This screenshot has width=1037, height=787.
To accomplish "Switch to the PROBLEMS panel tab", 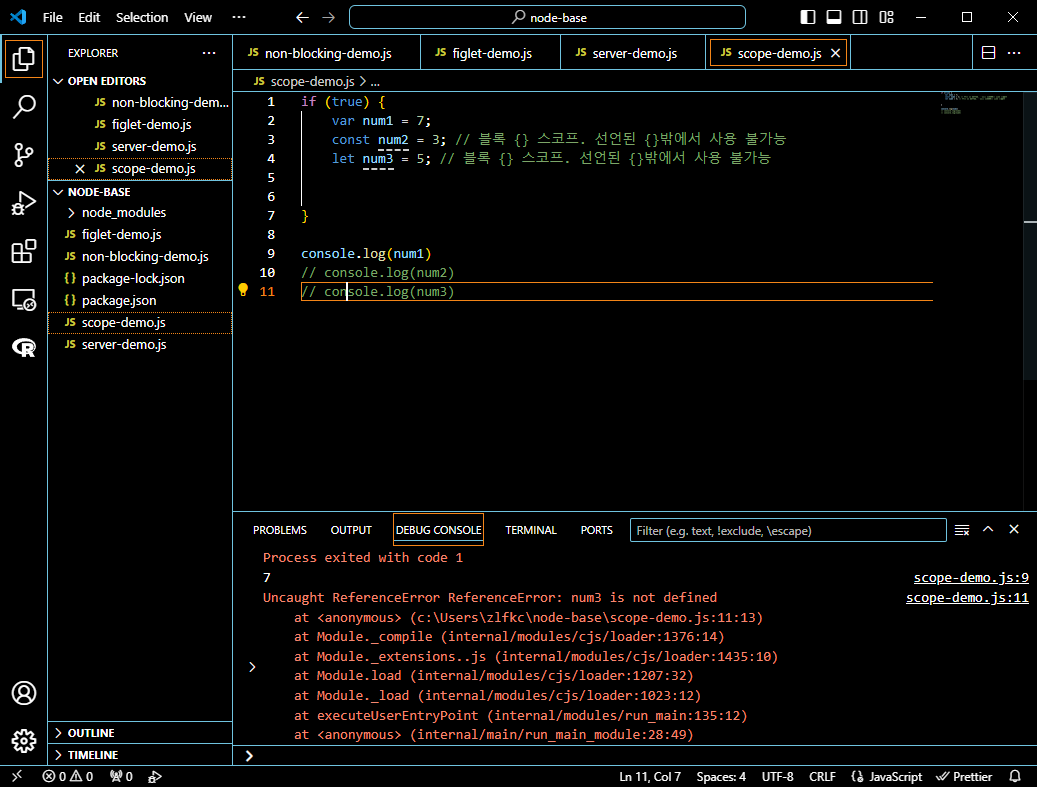I will pyautogui.click(x=280, y=530).
